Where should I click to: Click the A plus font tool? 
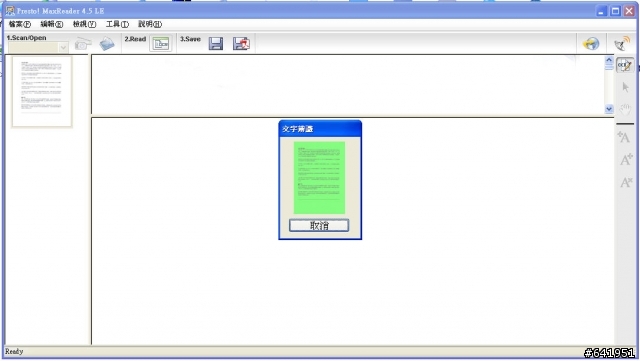[x=626, y=160]
